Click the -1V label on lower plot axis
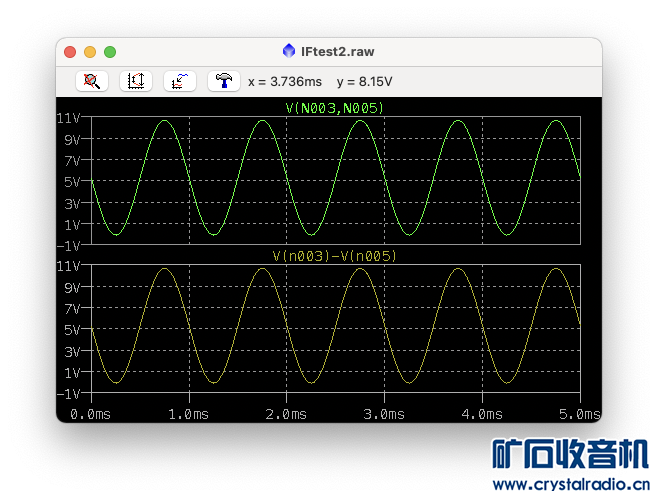 68,394
